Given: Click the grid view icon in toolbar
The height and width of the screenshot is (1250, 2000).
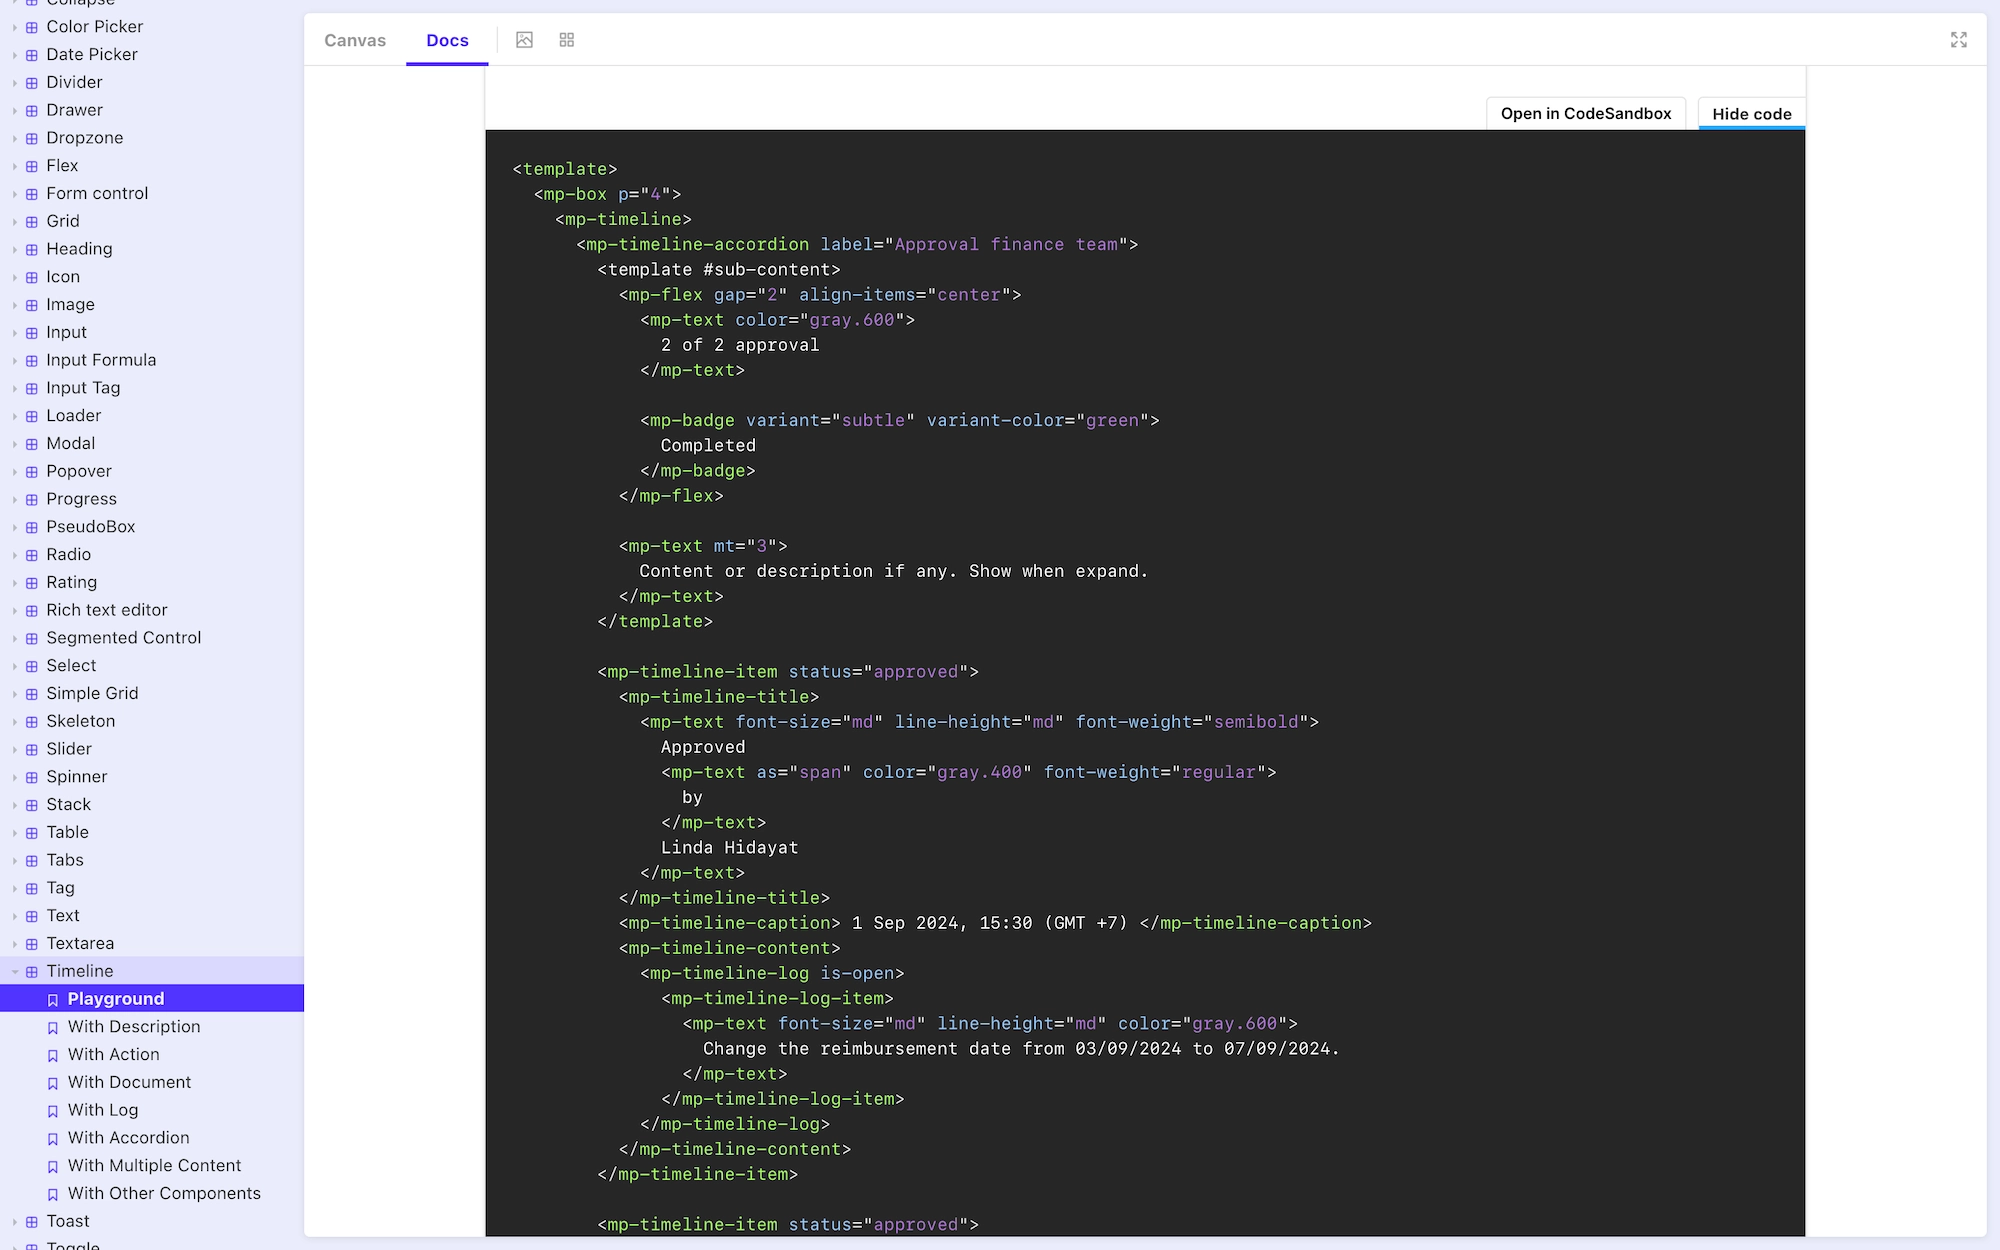Looking at the screenshot, I should click(x=567, y=40).
